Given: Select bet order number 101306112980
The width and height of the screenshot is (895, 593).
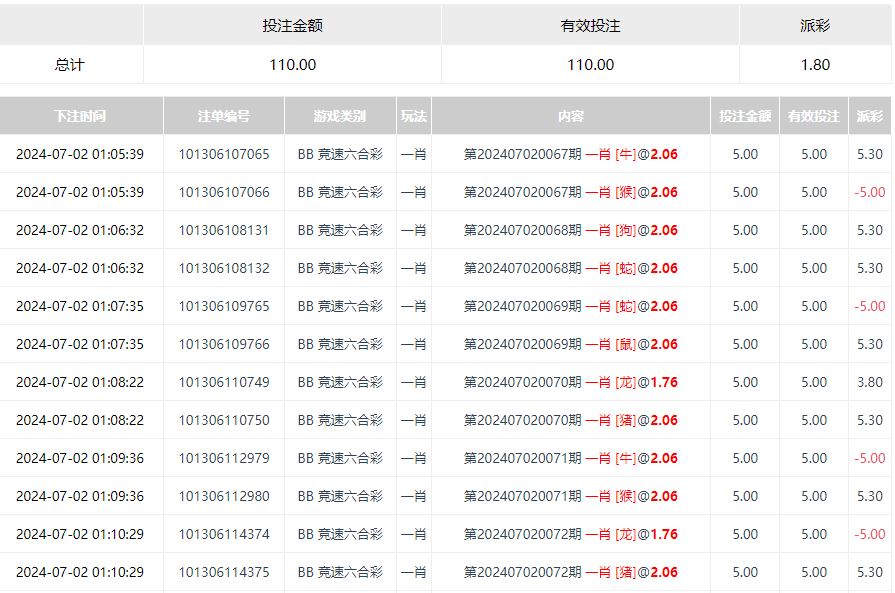Looking at the screenshot, I should 224,496.
